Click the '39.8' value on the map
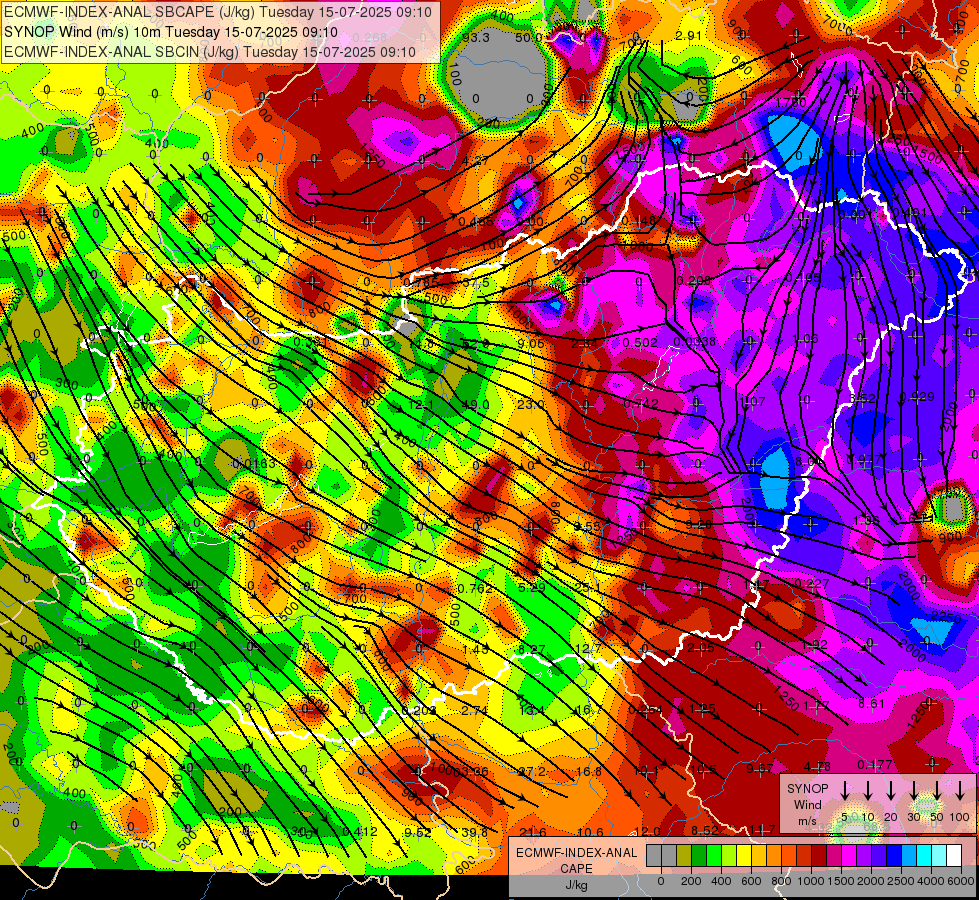 pos(475,833)
